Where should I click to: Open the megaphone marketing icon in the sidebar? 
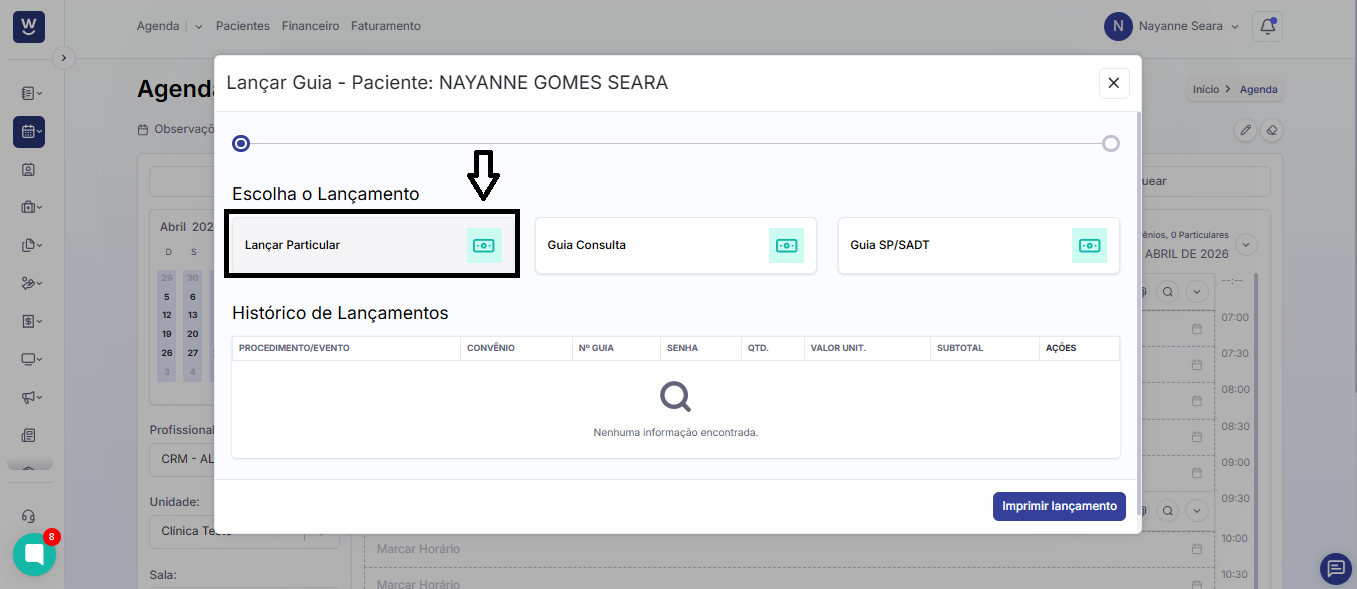click(x=31, y=397)
